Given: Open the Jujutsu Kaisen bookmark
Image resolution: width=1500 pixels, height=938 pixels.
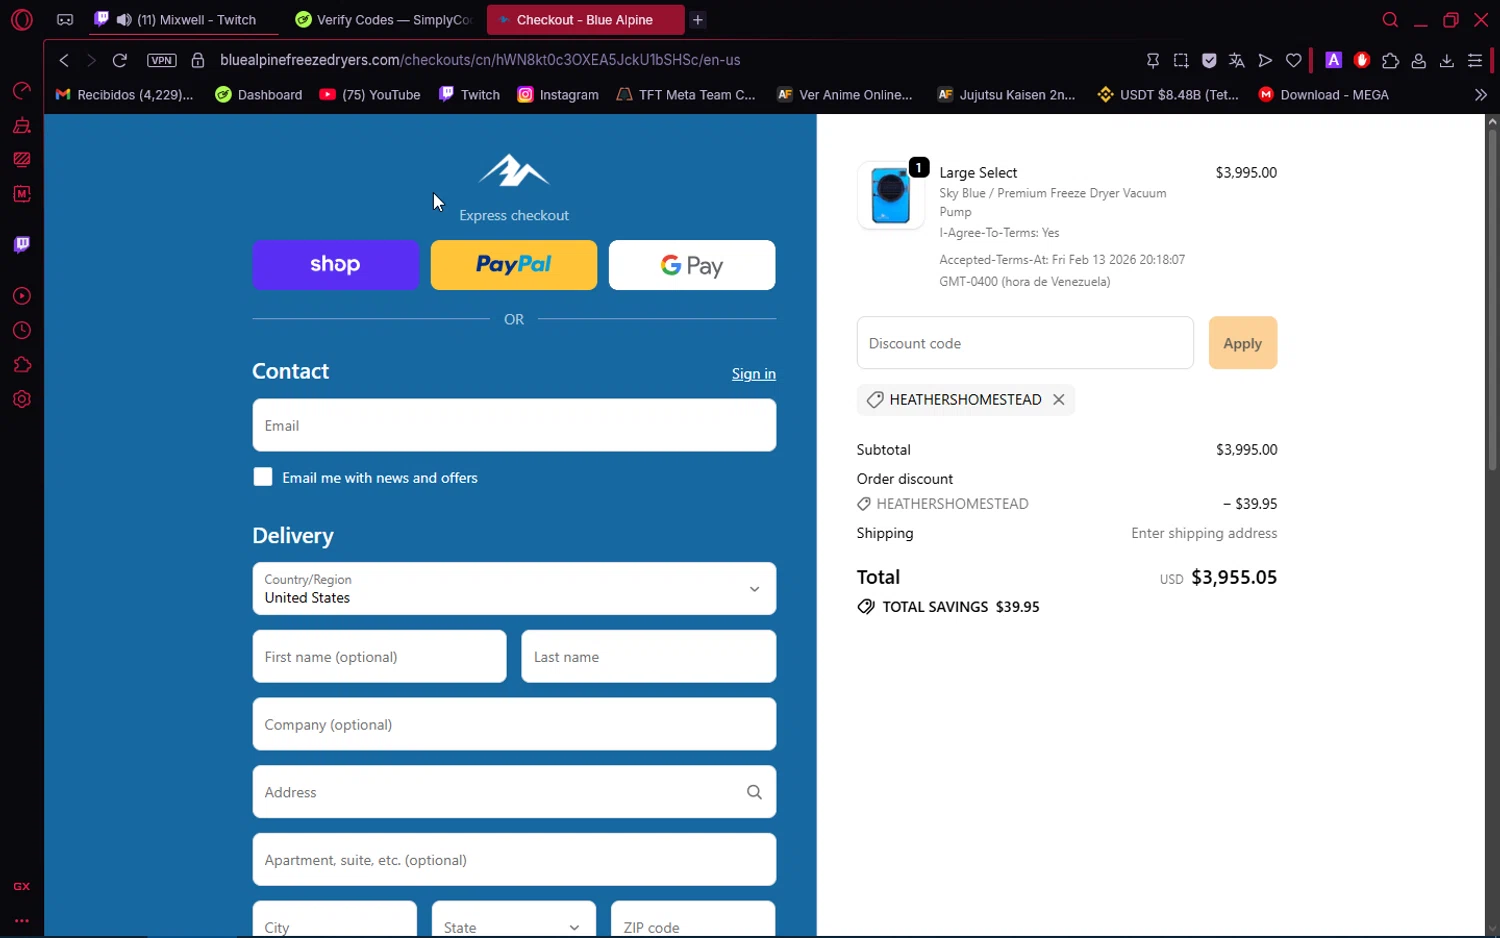Looking at the screenshot, I should tap(1006, 95).
